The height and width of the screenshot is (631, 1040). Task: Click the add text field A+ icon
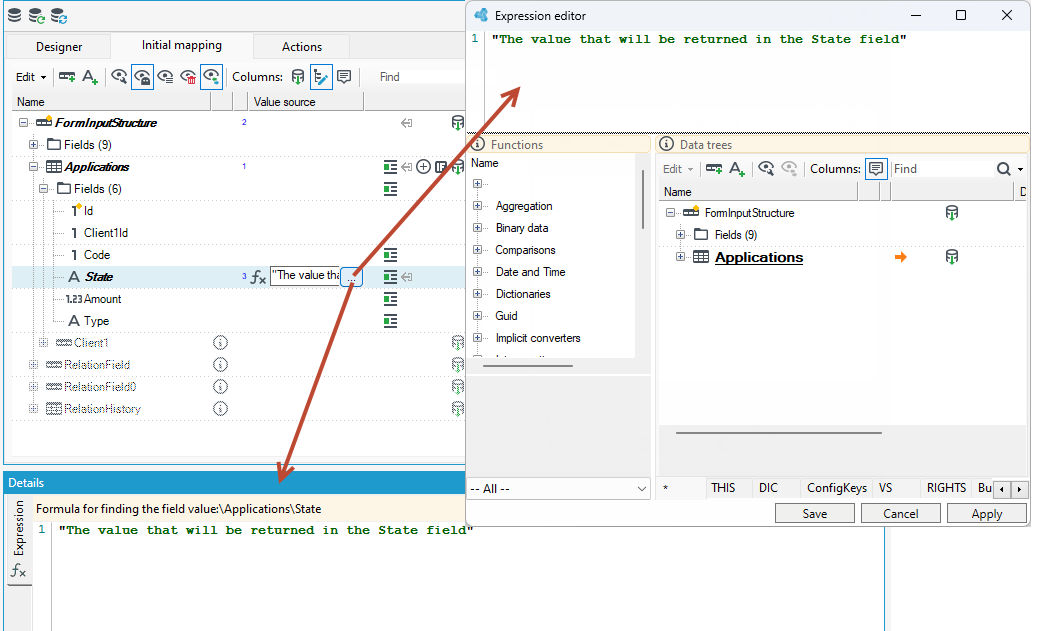coord(90,77)
